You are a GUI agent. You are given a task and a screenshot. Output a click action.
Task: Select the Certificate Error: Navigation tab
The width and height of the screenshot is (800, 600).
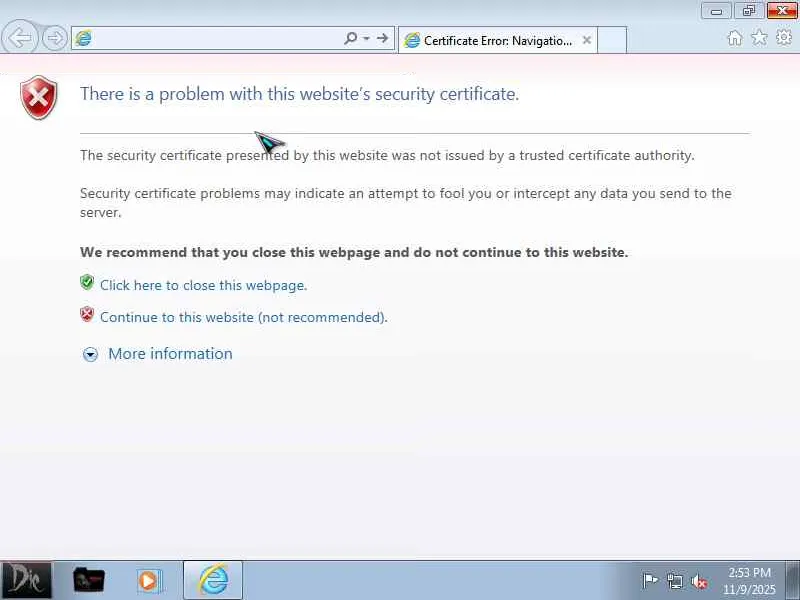(497, 40)
